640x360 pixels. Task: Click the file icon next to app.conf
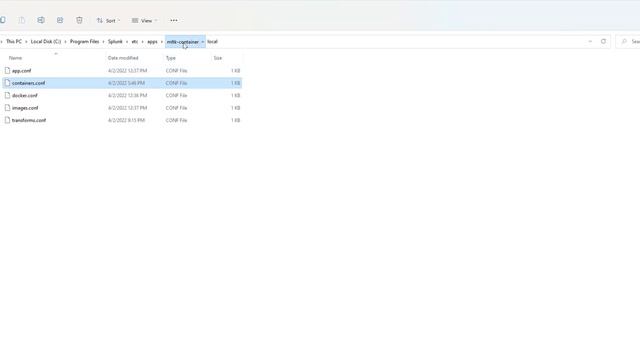[7, 71]
